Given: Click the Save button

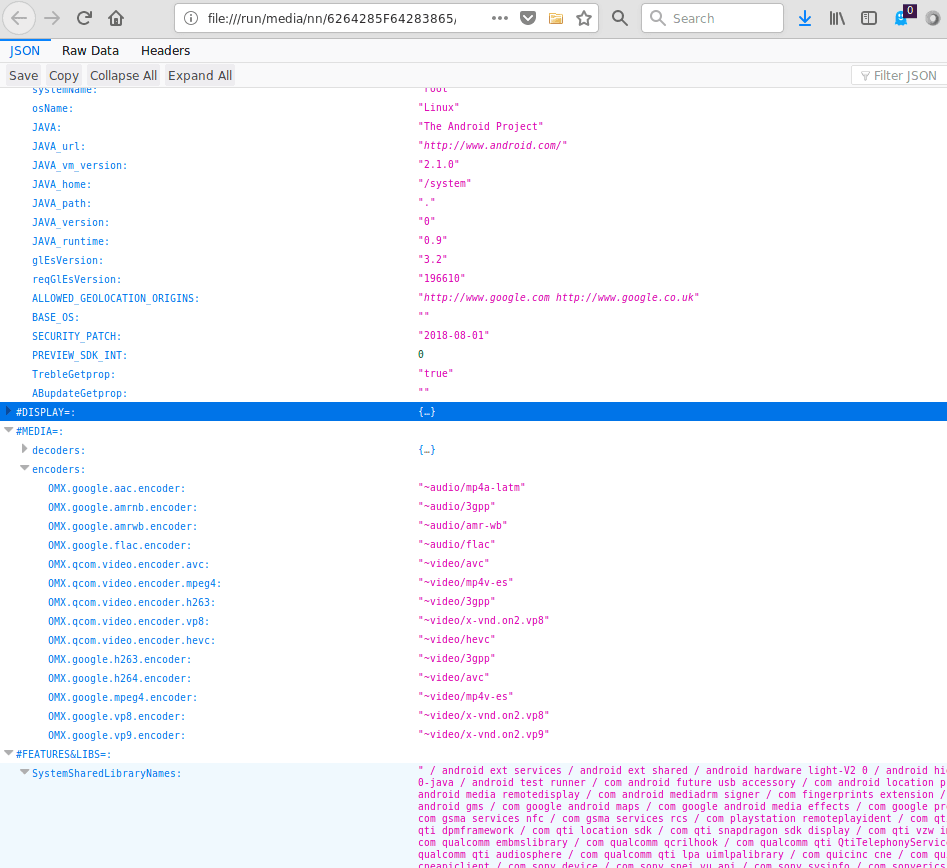Looking at the screenshot, I should tap(24, 76).
